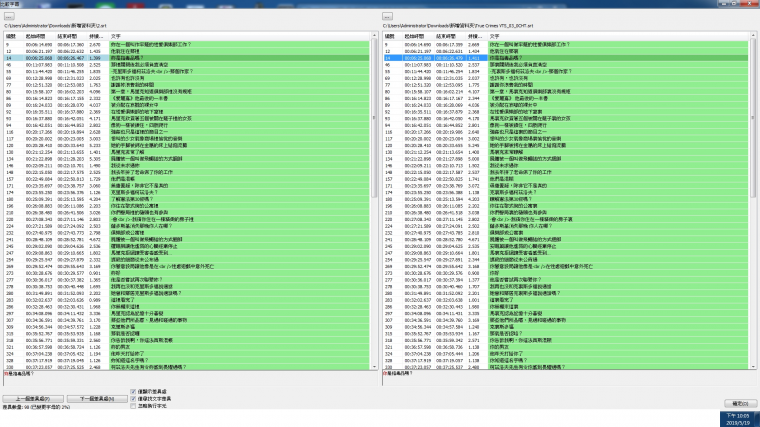760x427 pixels.
Task: Open file browse button above 2.srt list
Action: (x=9, y=16)
